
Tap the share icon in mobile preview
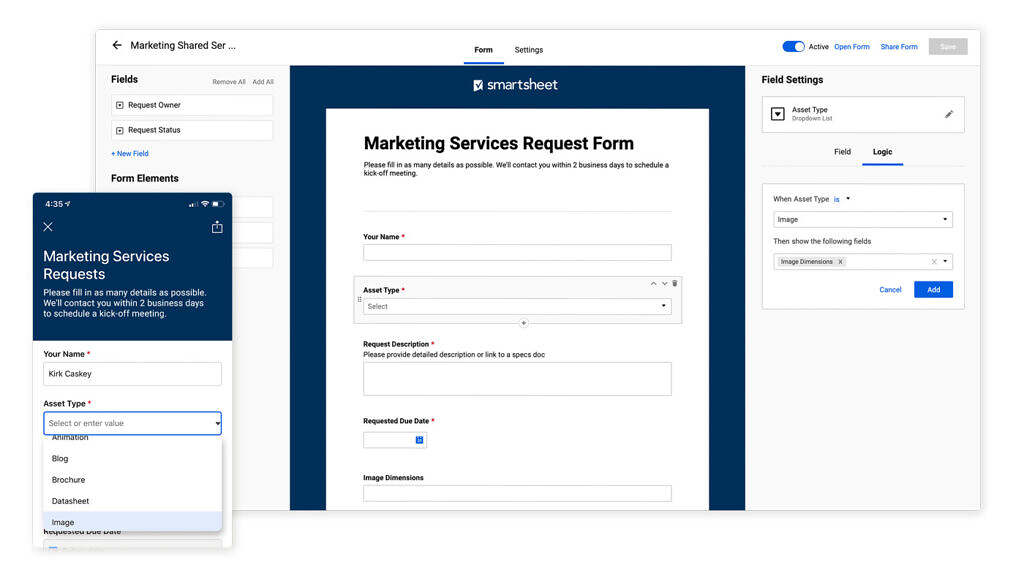[217, 227]
